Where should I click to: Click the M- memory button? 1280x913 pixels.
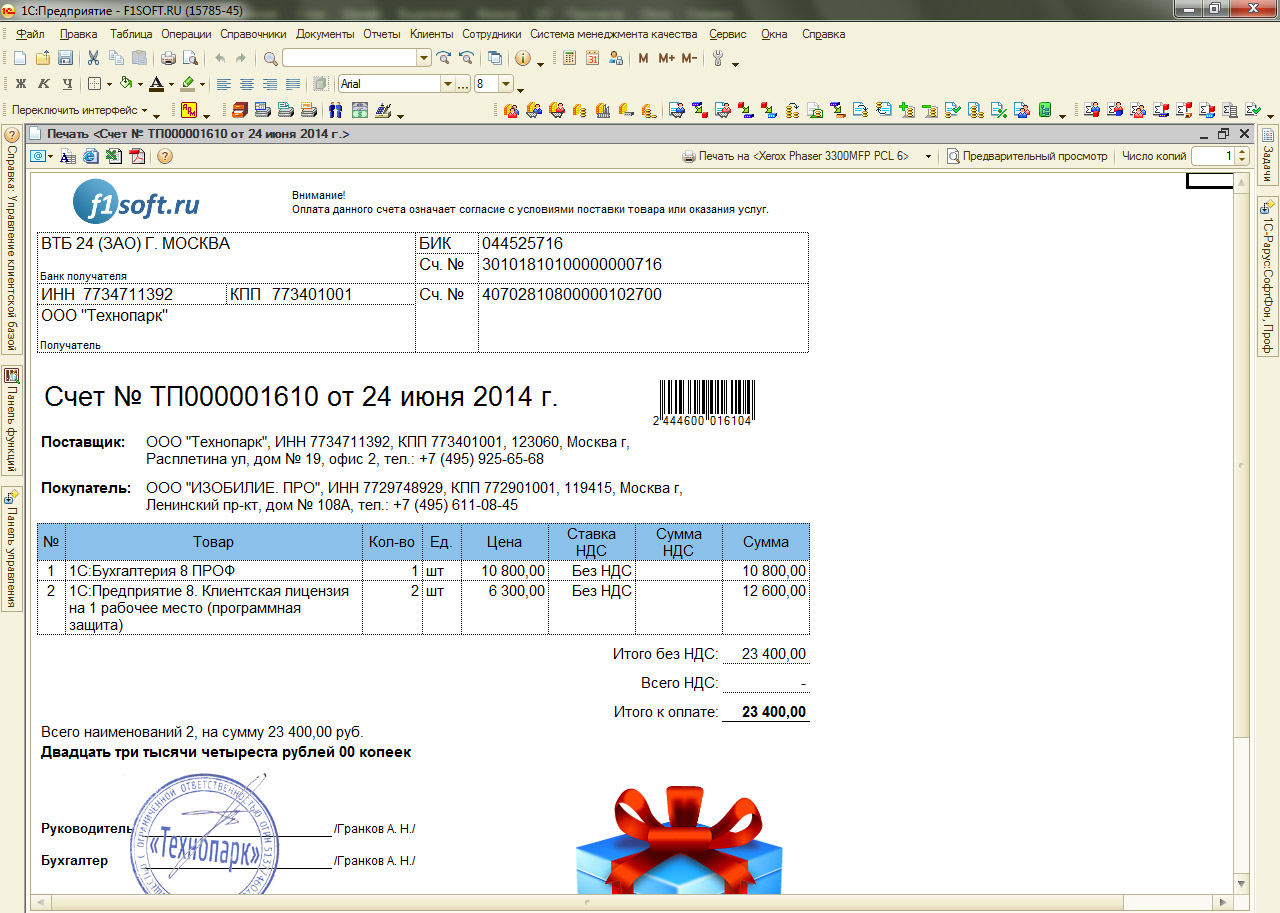(x=689, y=58)
